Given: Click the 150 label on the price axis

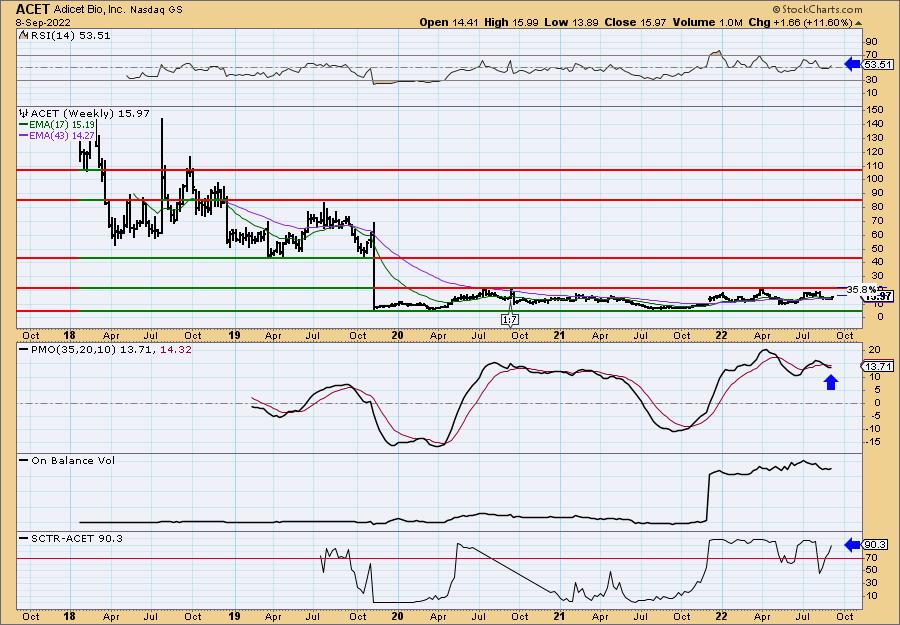Looking at the screenshot, I should coord(875,110).
